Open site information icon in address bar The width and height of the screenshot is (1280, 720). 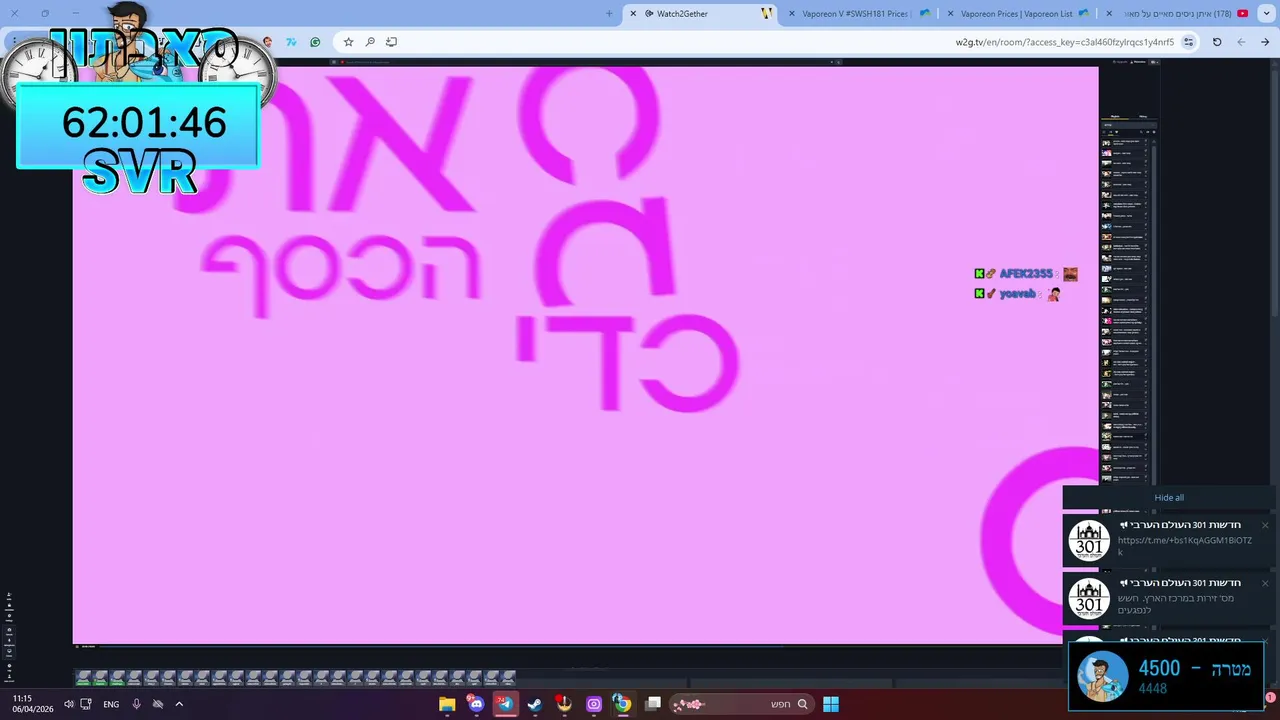coord(1189,42)
